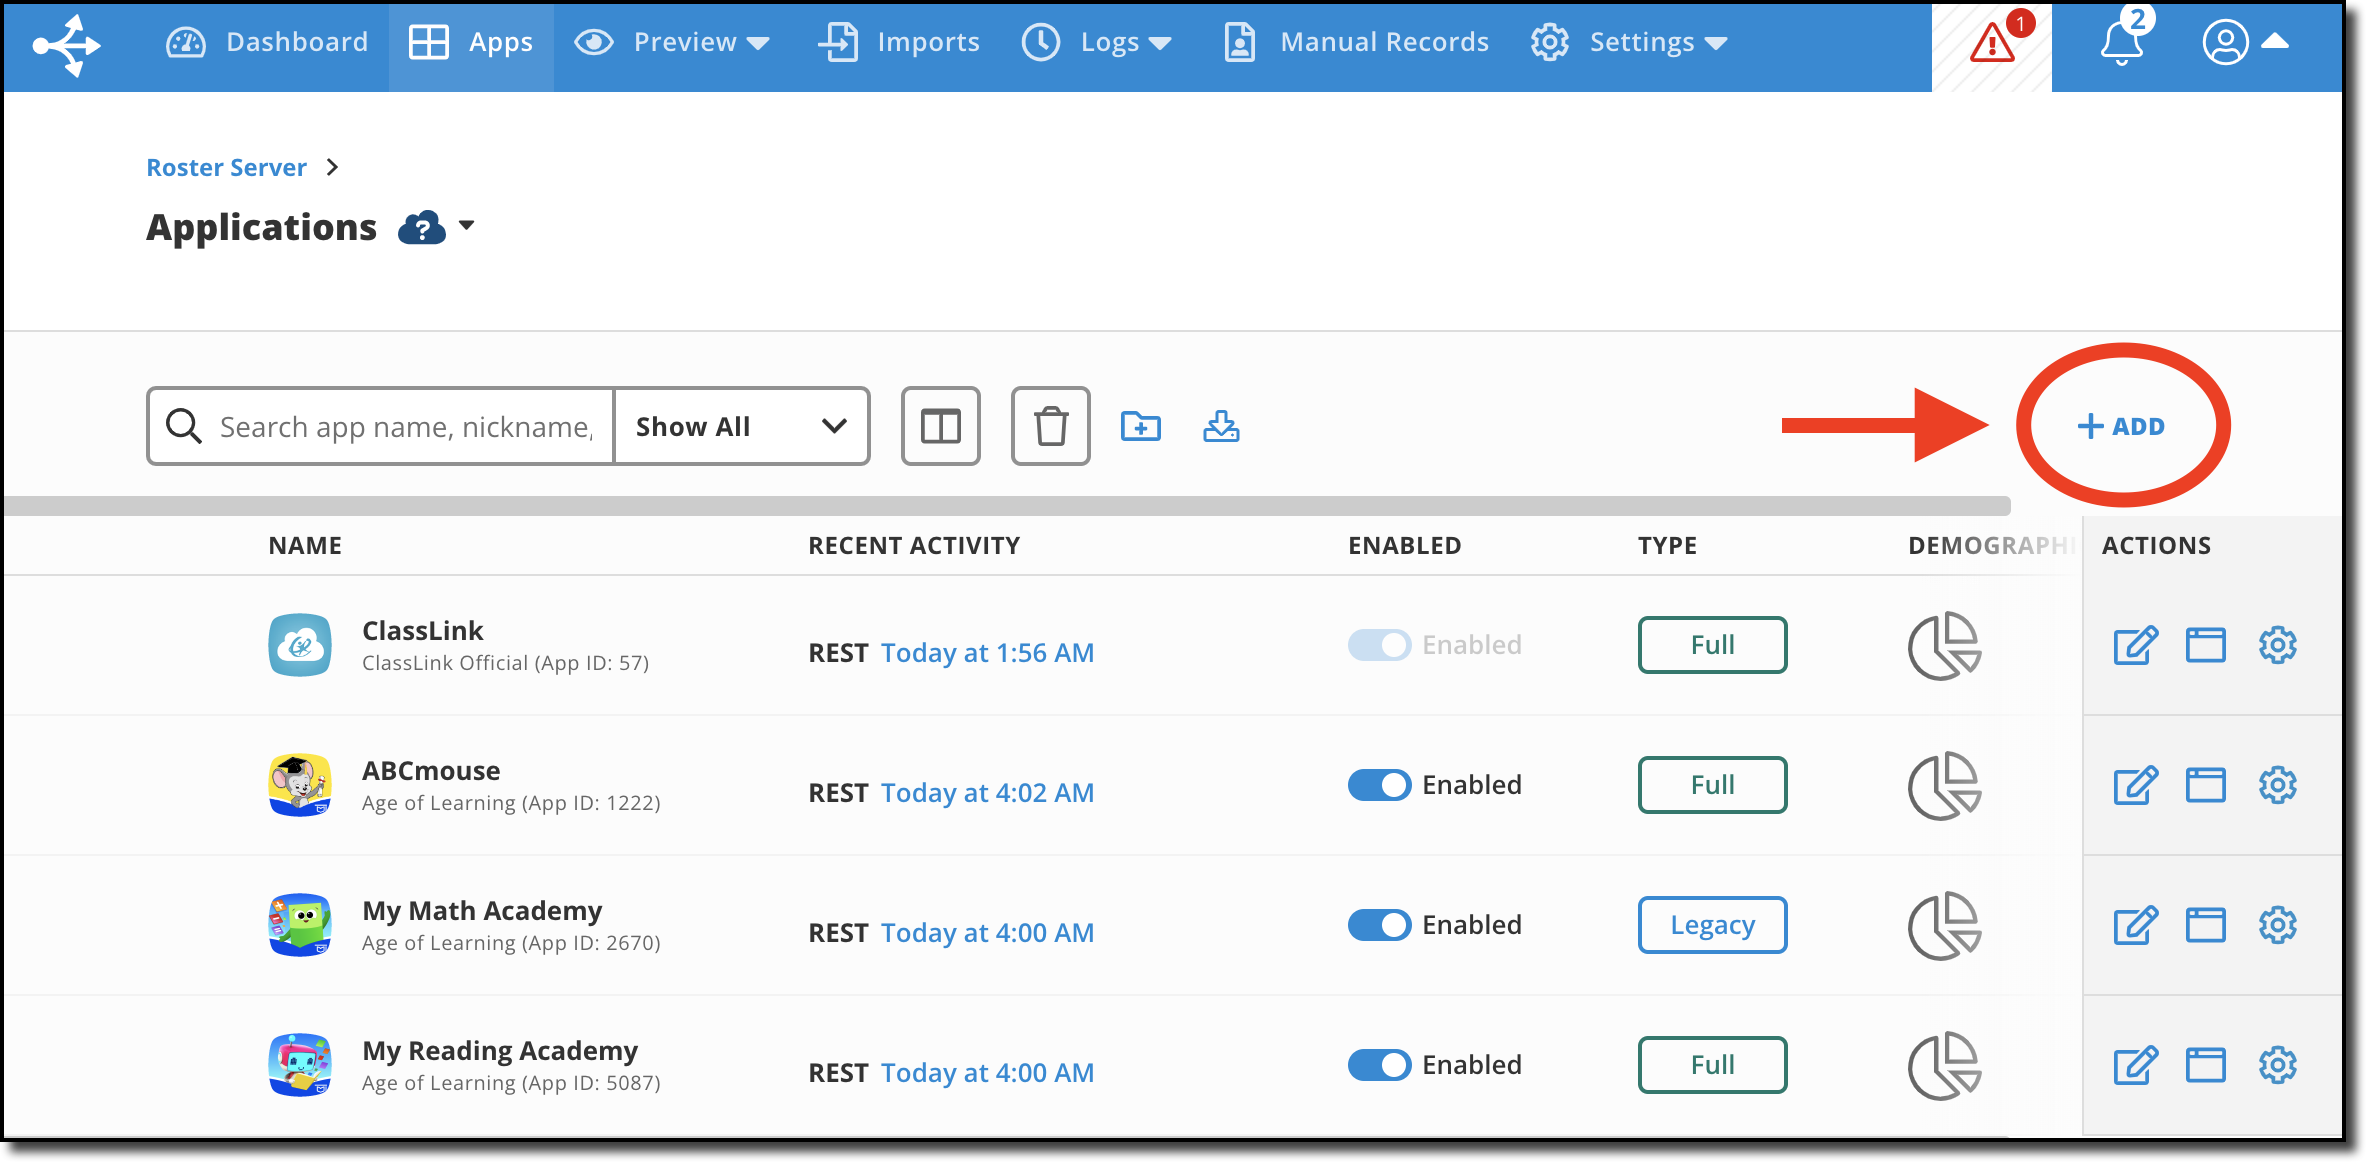Click the trash can delete icon
This screenshot has width=2366, height=1162.
coord(1050,426)
